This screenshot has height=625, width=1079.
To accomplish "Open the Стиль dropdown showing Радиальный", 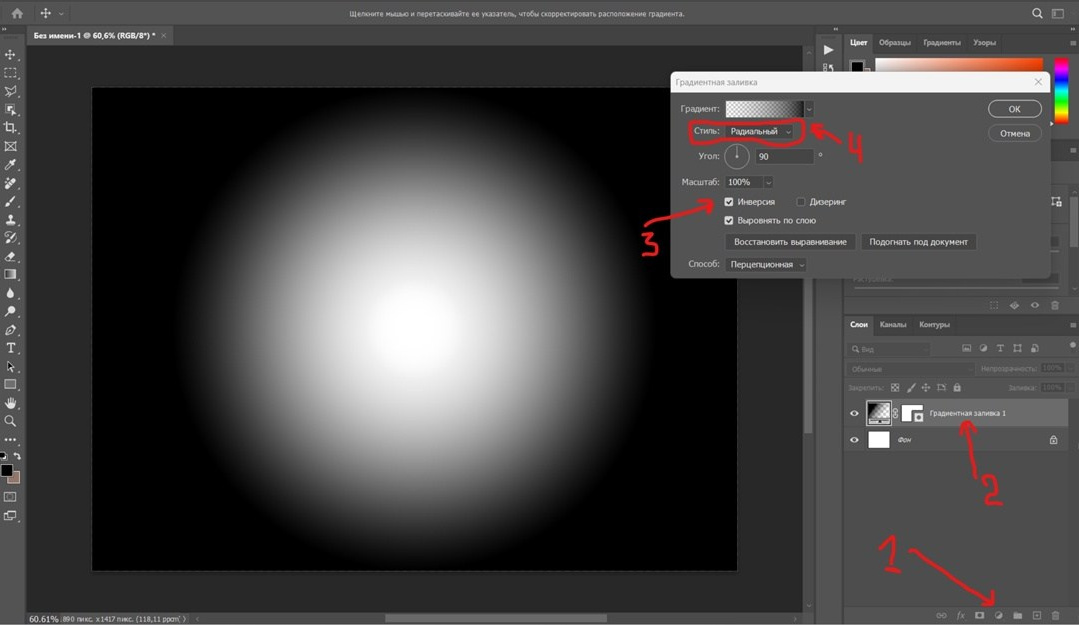I will coord(760,131).
